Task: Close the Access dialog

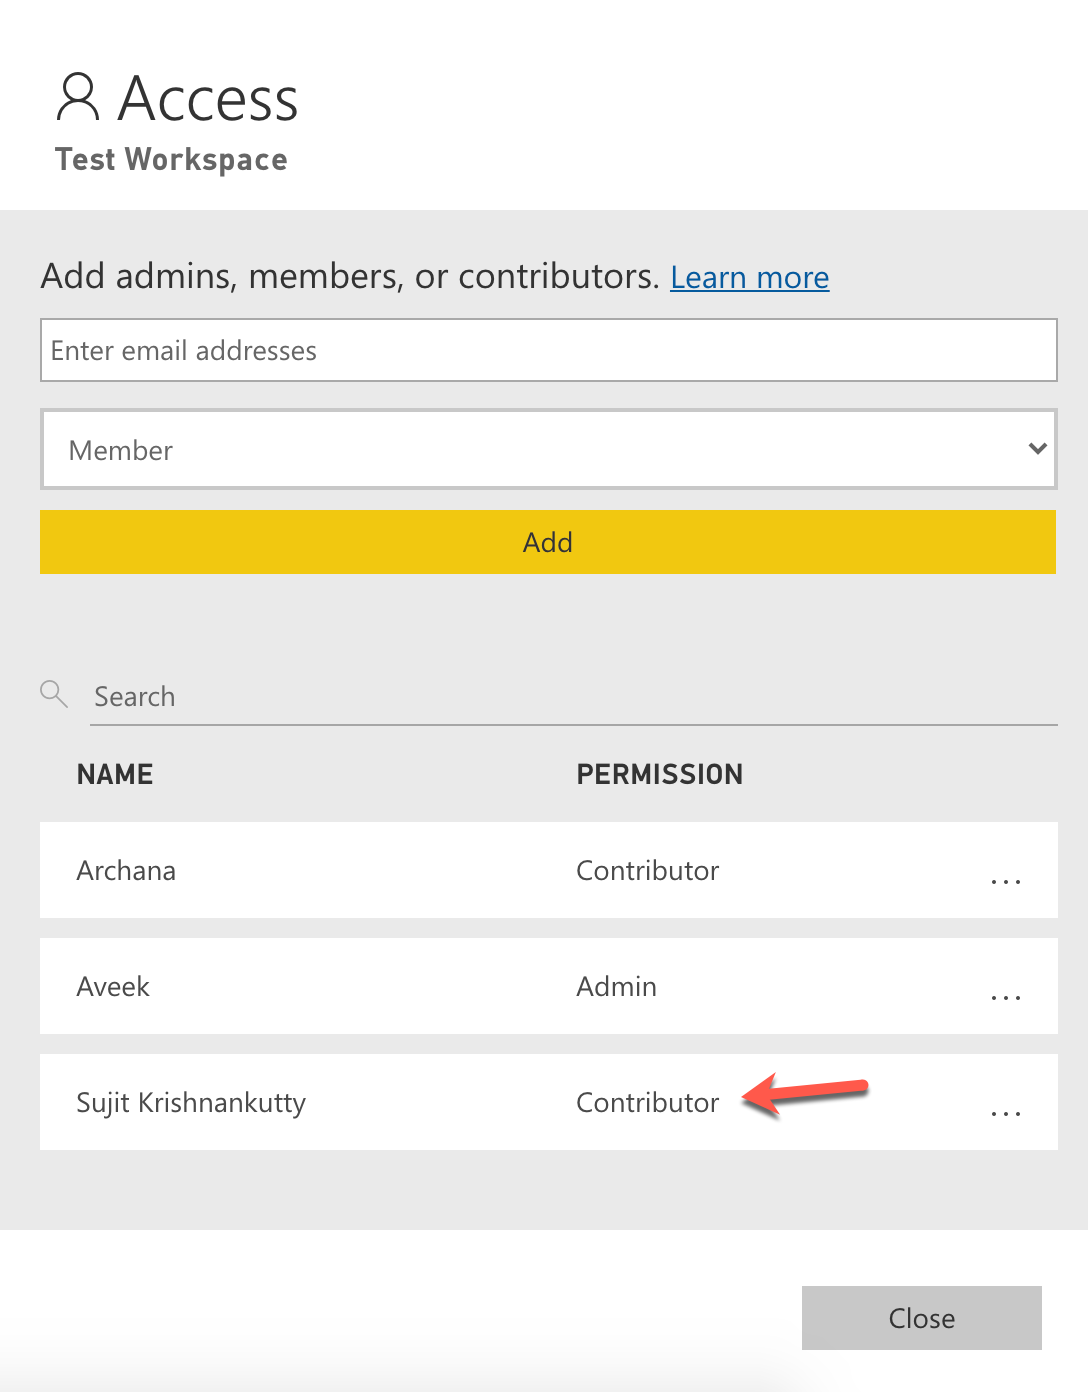Action: (921, 1318)
